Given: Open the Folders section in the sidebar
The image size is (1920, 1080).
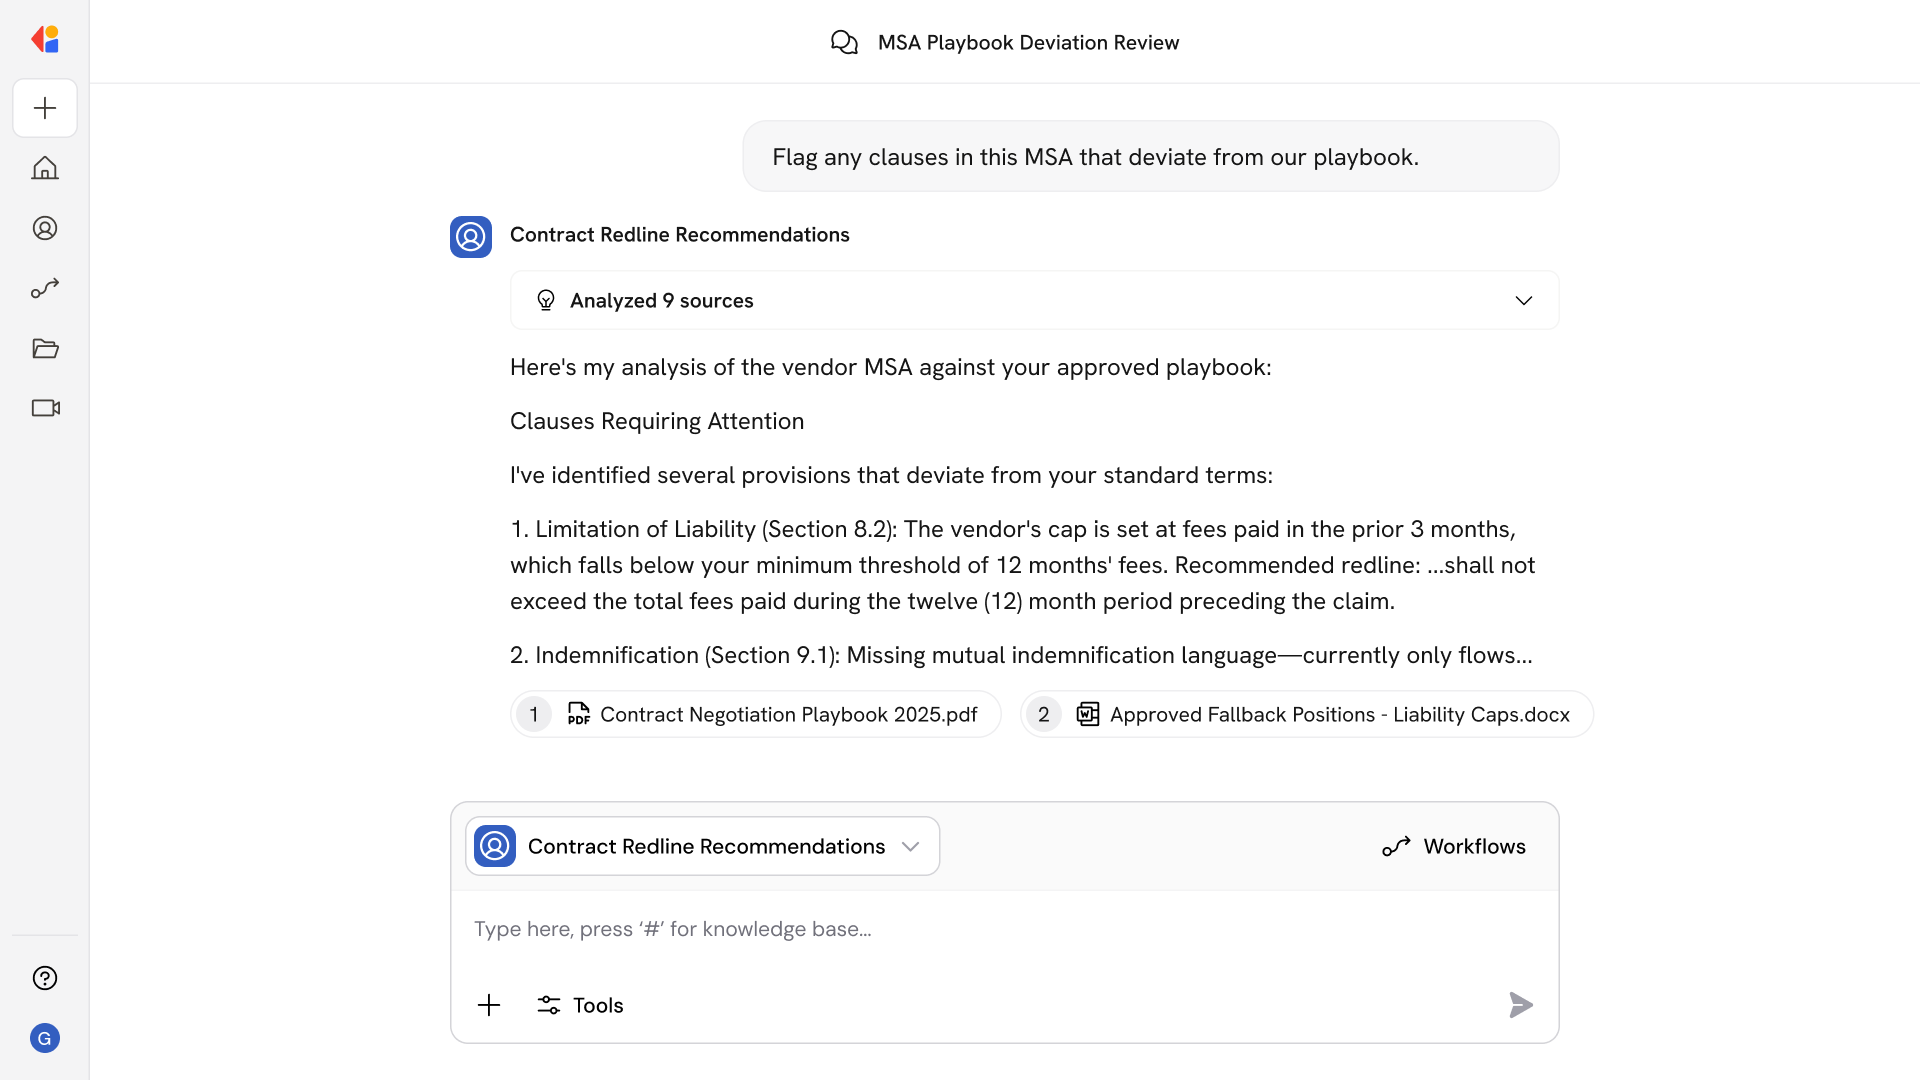Looking at the screenshot, I should [45, 348].
